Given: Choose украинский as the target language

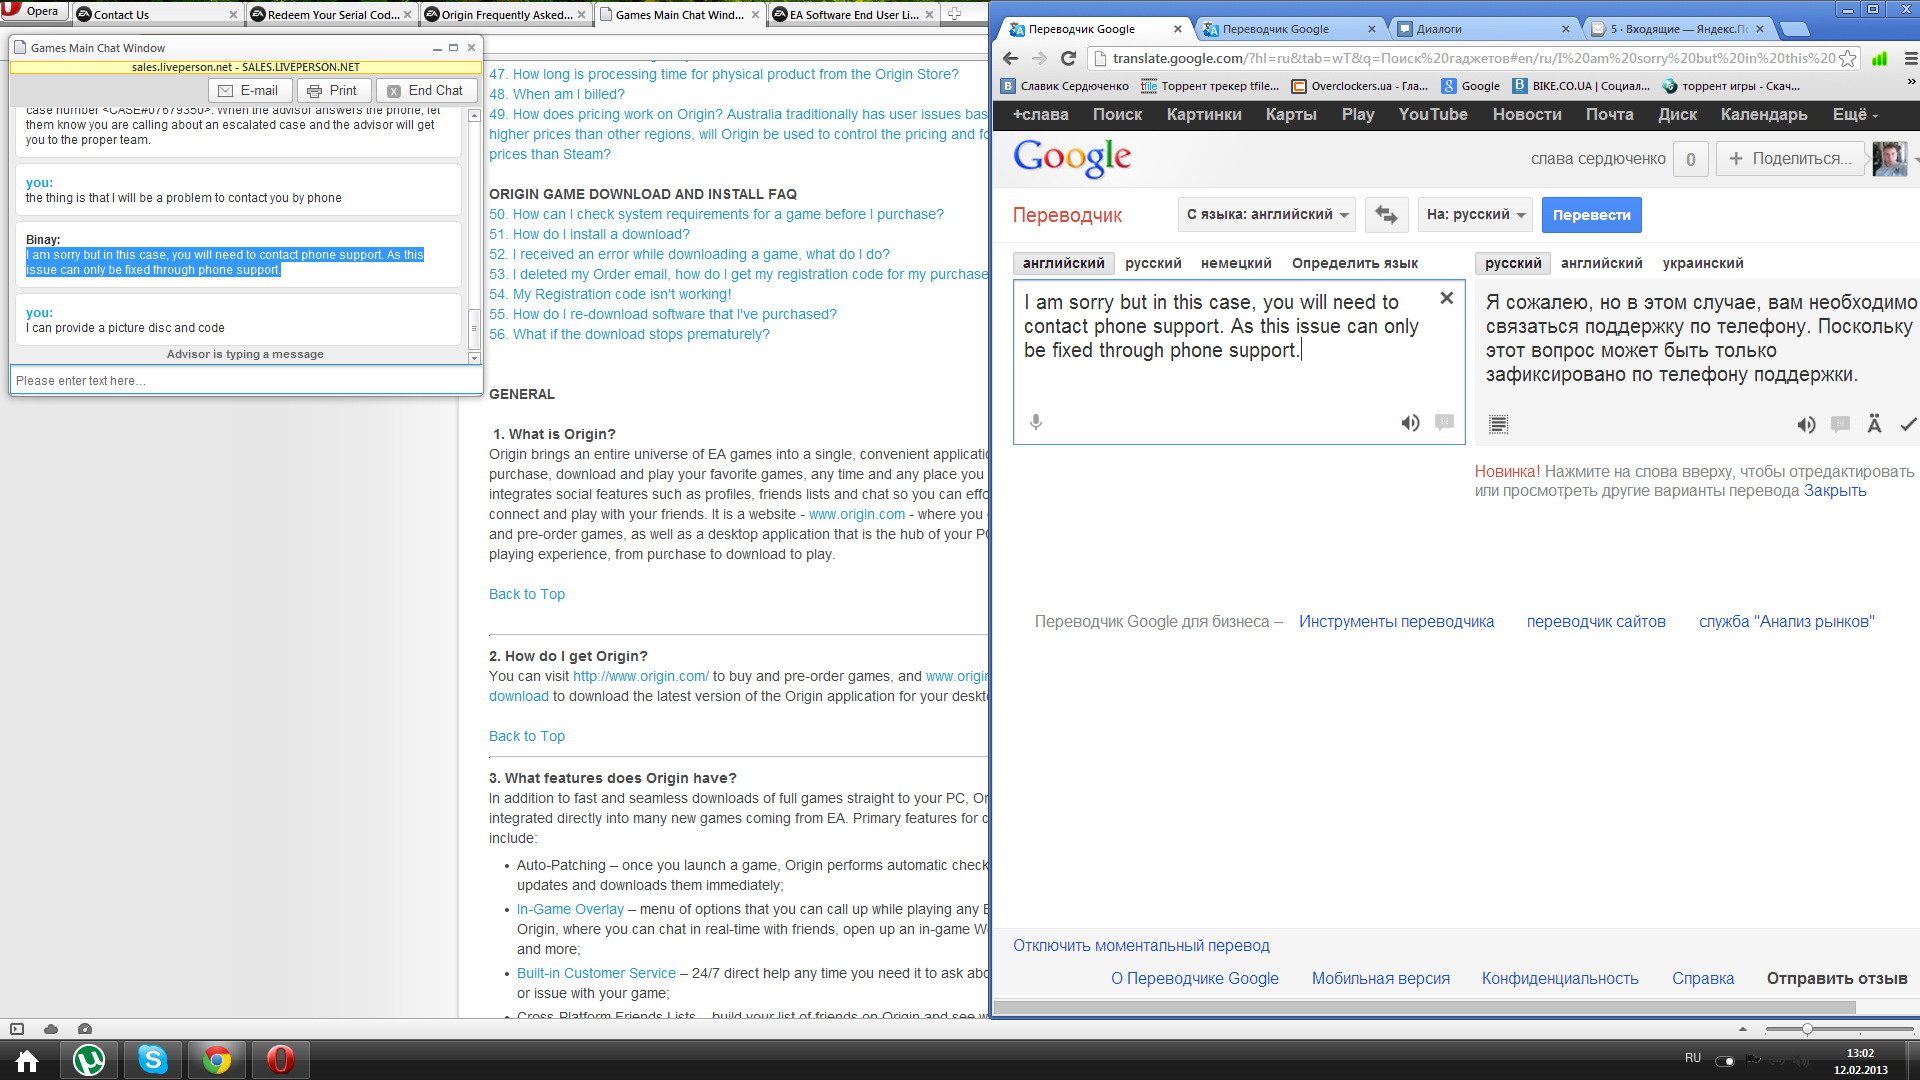Looking at the screenshot, I should pyautogui.click(x=1703, y=263).
